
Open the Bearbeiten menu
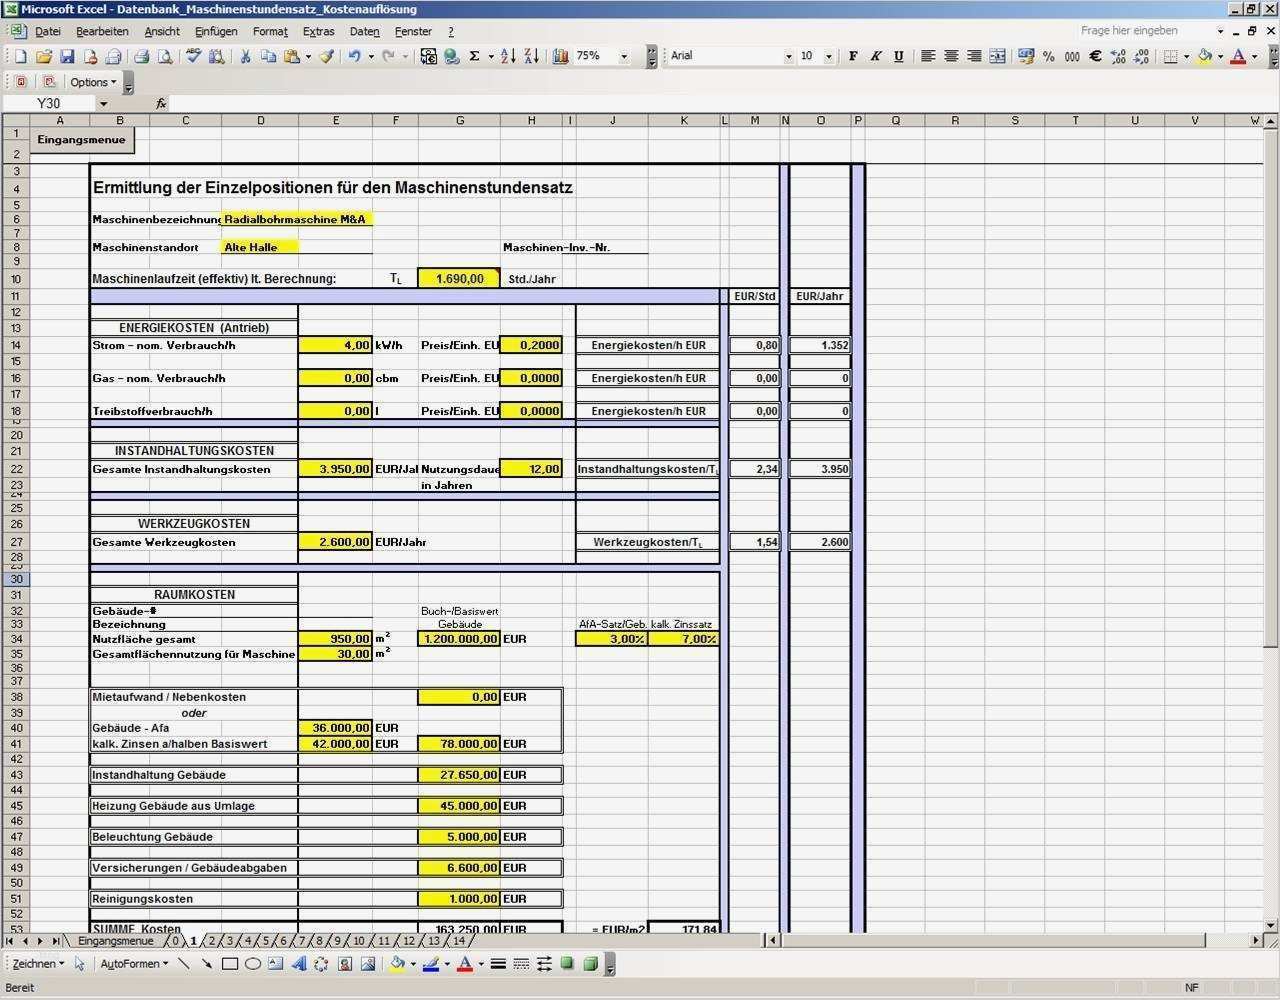[x=102, y=31]
